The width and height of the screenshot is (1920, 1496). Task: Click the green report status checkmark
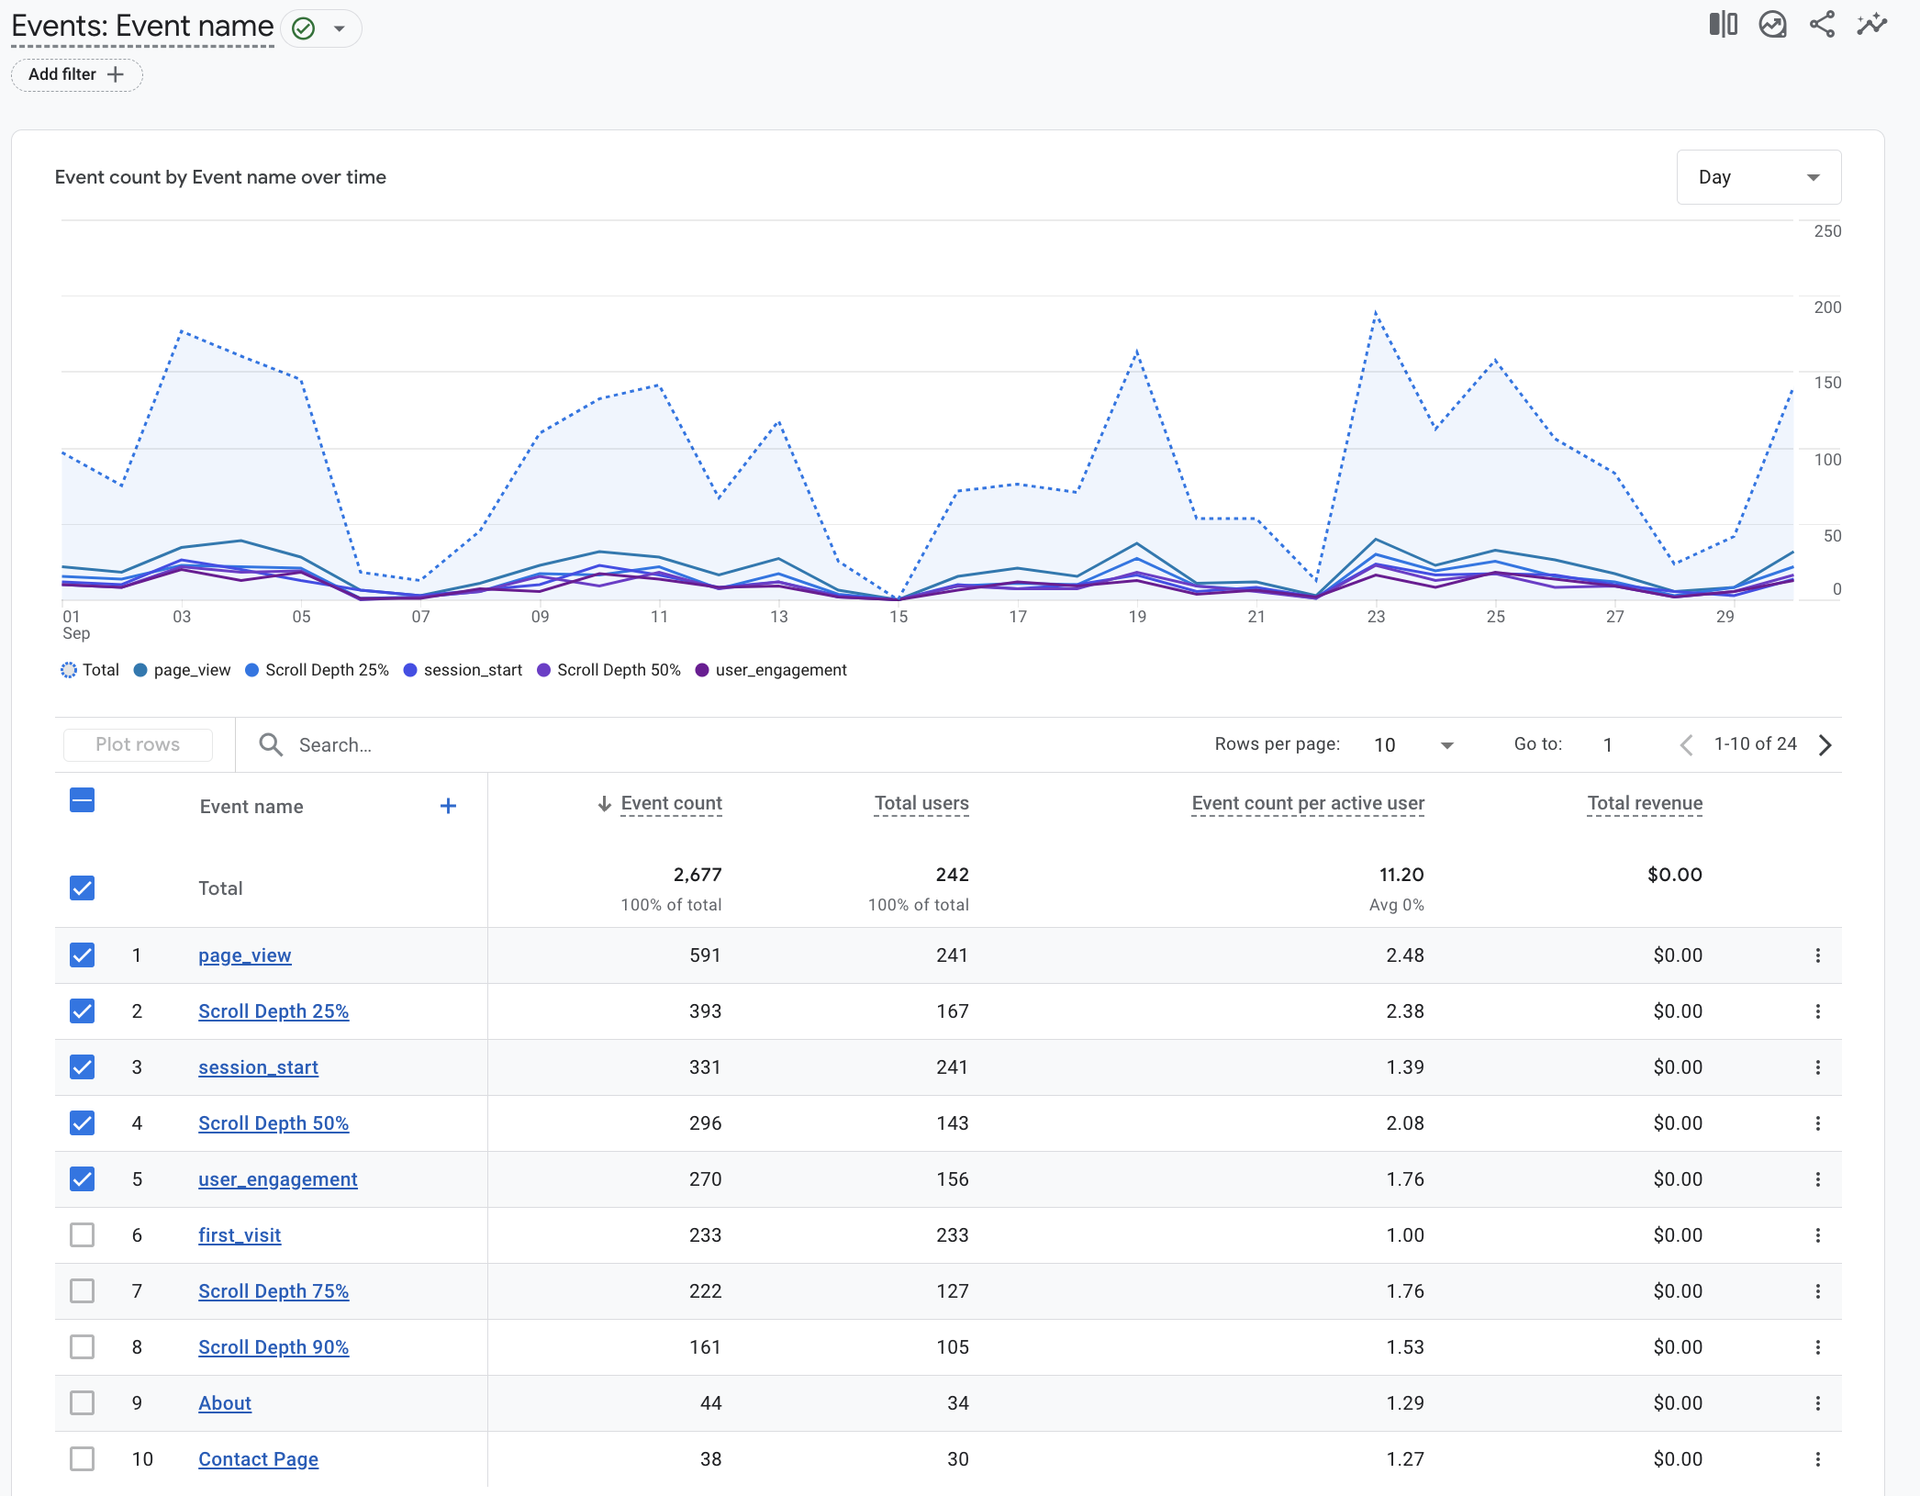pos(303,29)
